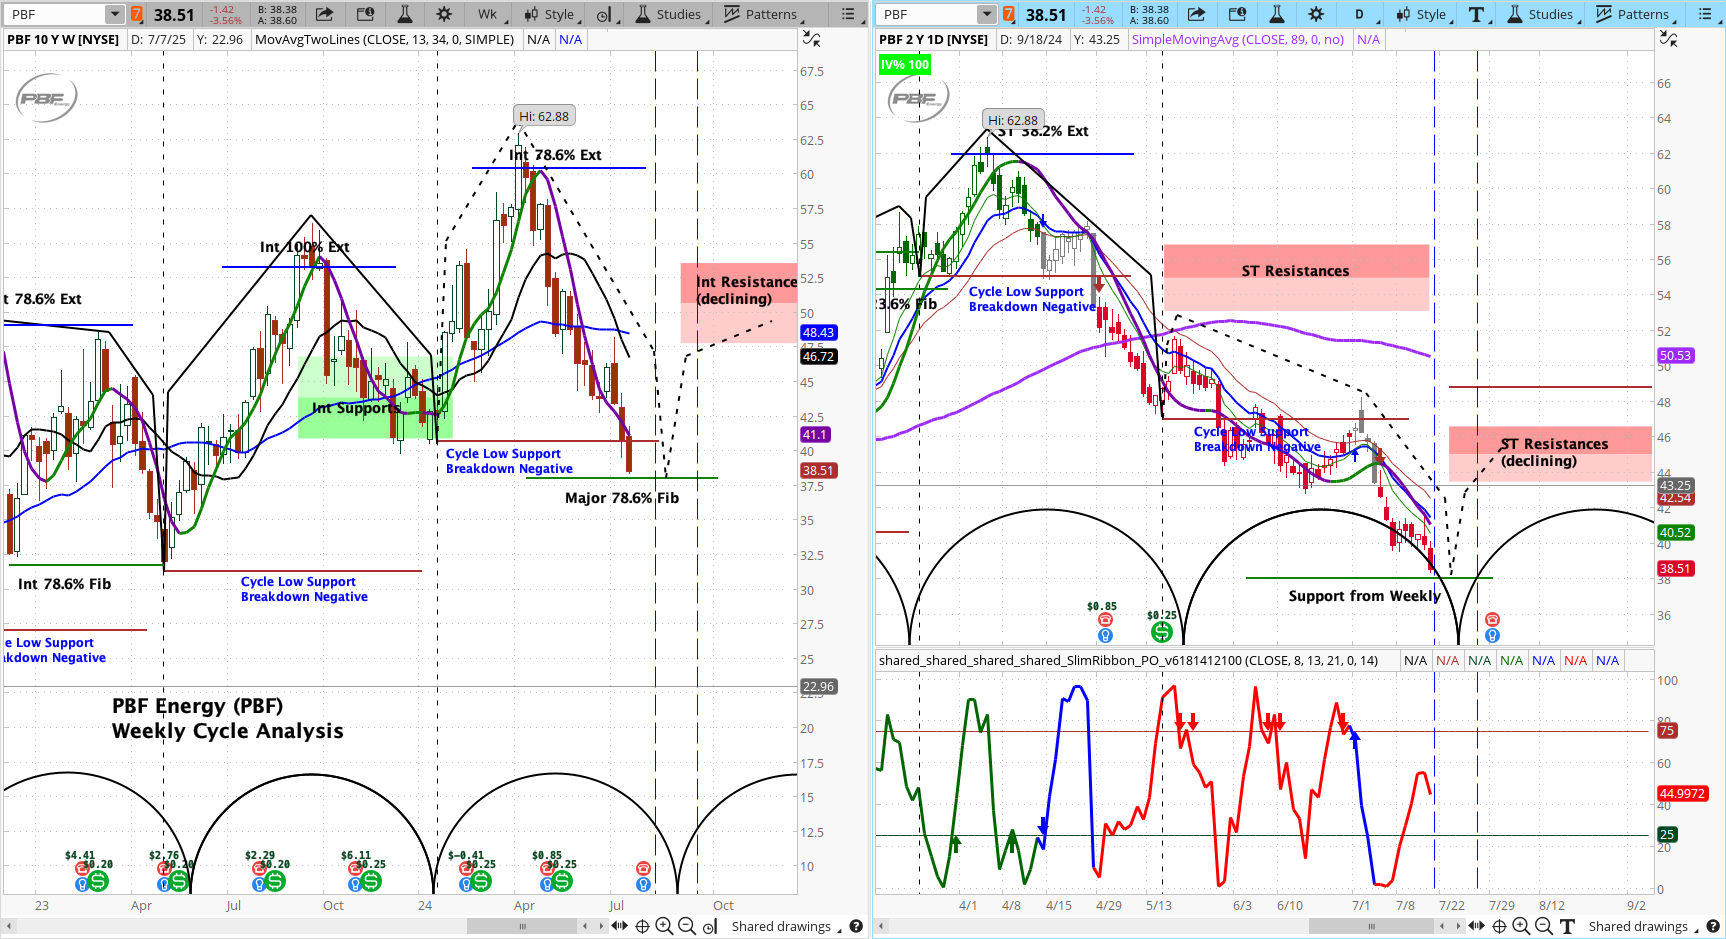Image resolution: width=1726 pixels, height=939 pixels.
Task: Click the red earnings phone icon on daily chart
Action: pos(1492,620)
